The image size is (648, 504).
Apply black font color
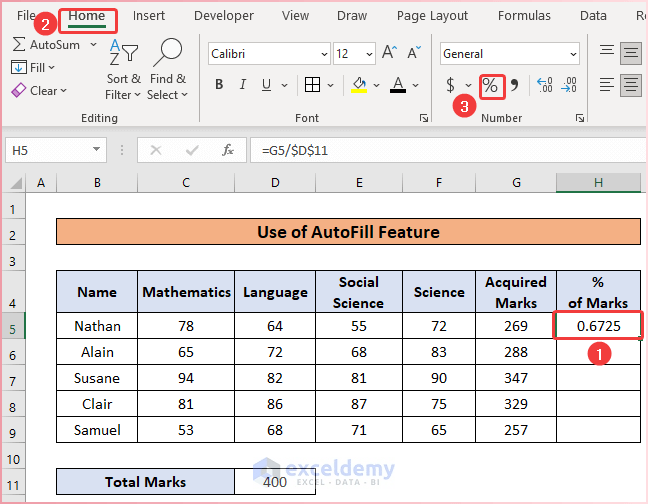(398, 85)
